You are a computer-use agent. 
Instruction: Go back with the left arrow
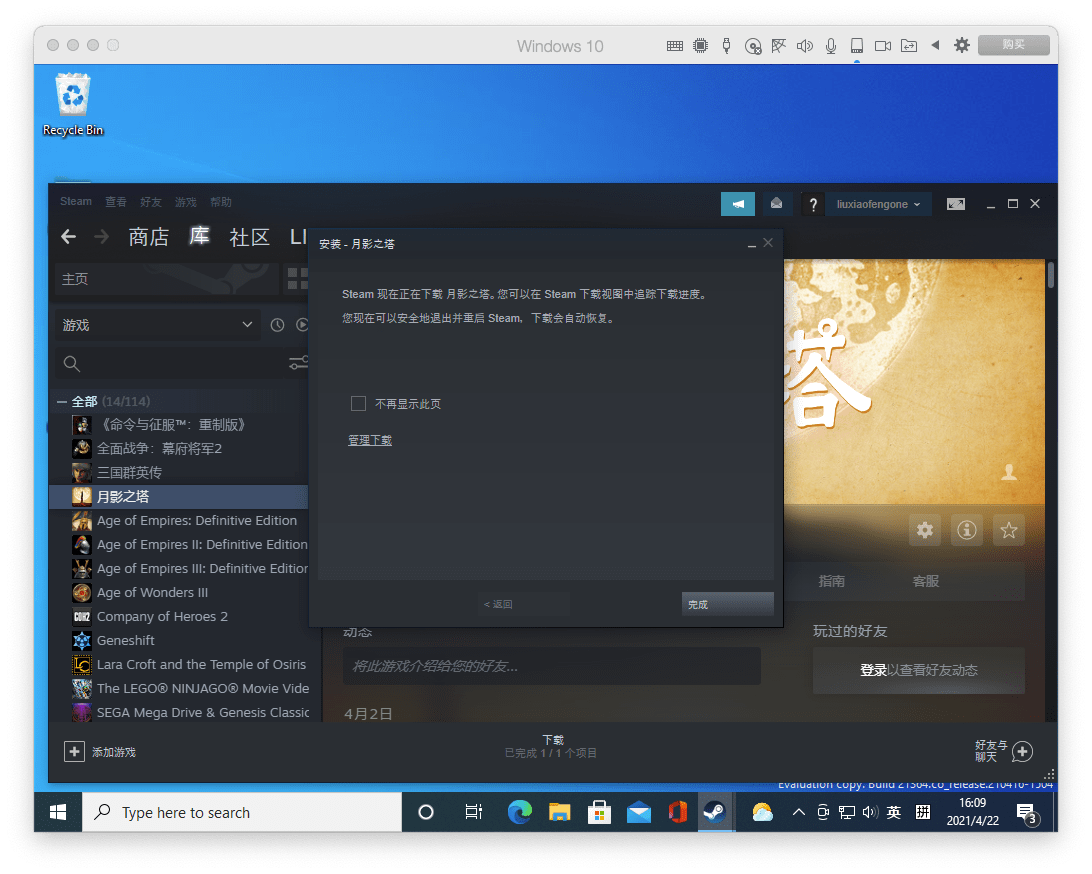tap(68, 237)
